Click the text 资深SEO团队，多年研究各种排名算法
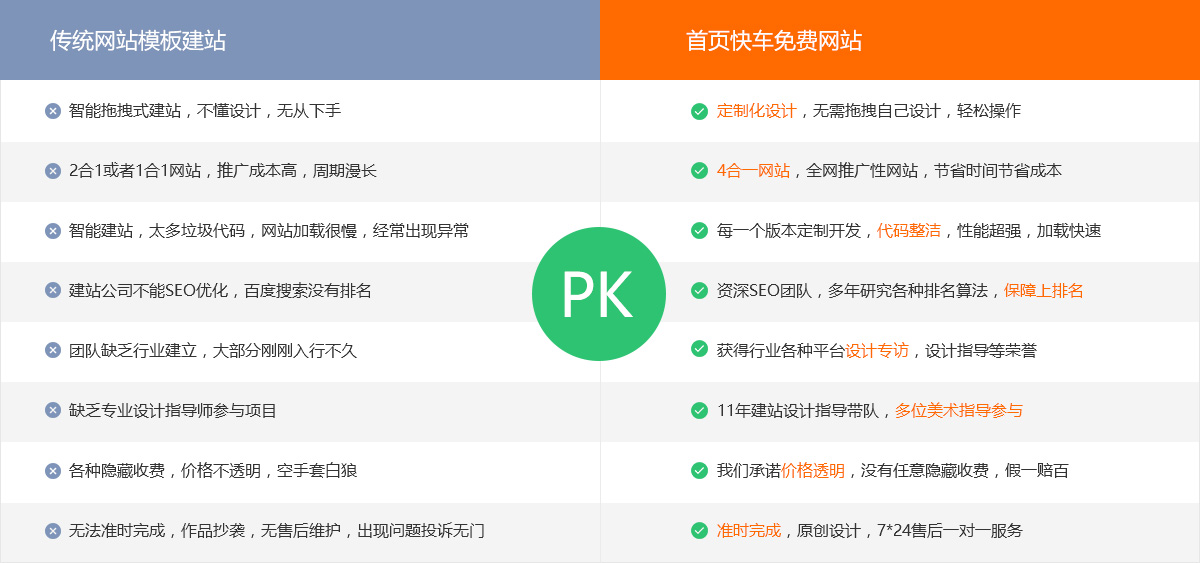 pyautogui.click(x=852, y=291)
